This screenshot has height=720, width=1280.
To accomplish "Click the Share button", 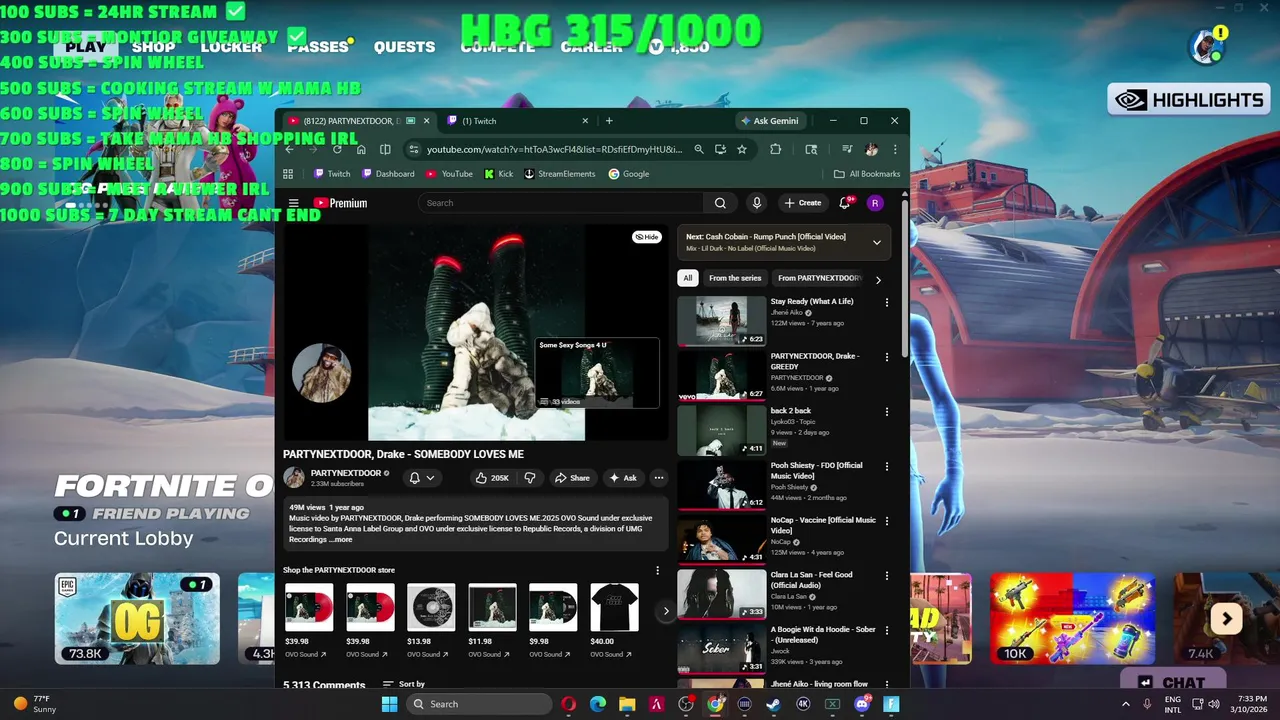I will (572, 478).
